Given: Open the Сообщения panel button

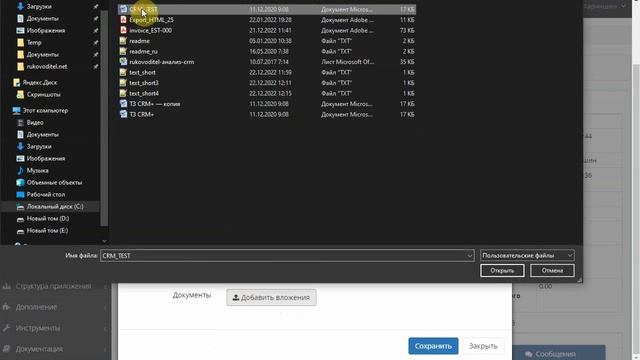Looking at the screenshot, I should pyautogui.click(x=558, y=353).
